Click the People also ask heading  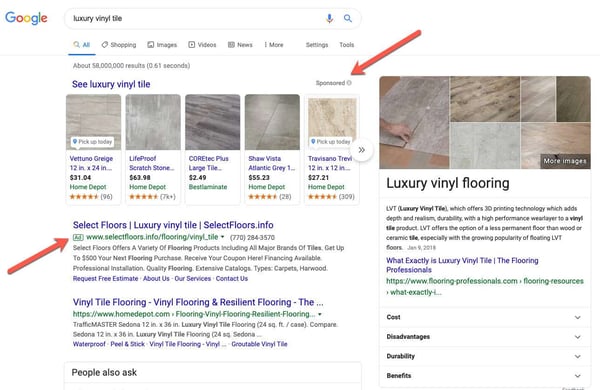coord(104,372)
